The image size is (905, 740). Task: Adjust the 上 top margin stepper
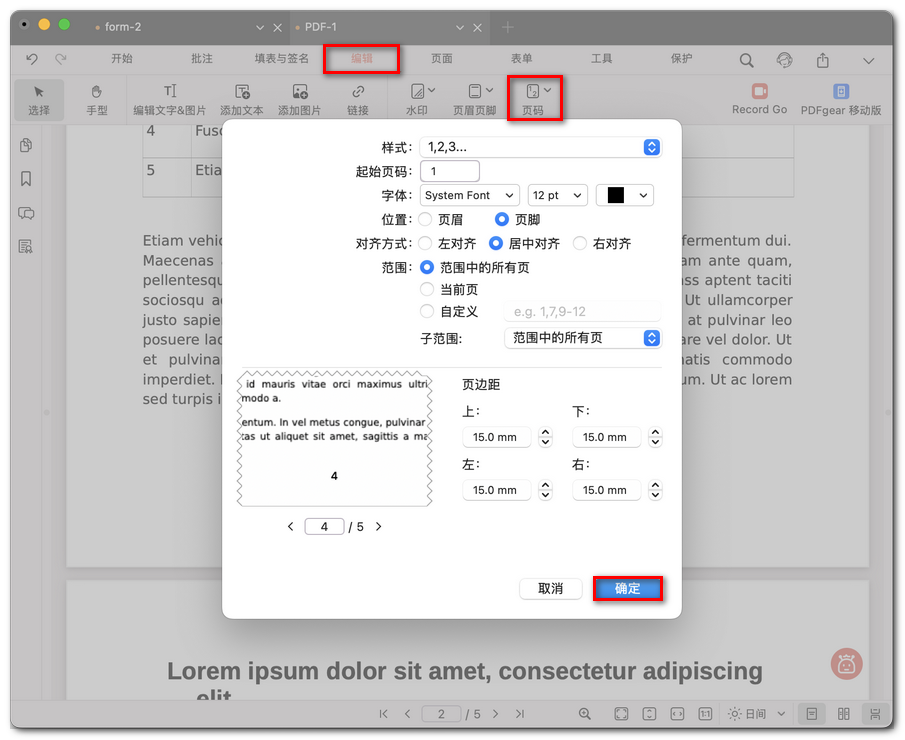(x=545, y=437)
